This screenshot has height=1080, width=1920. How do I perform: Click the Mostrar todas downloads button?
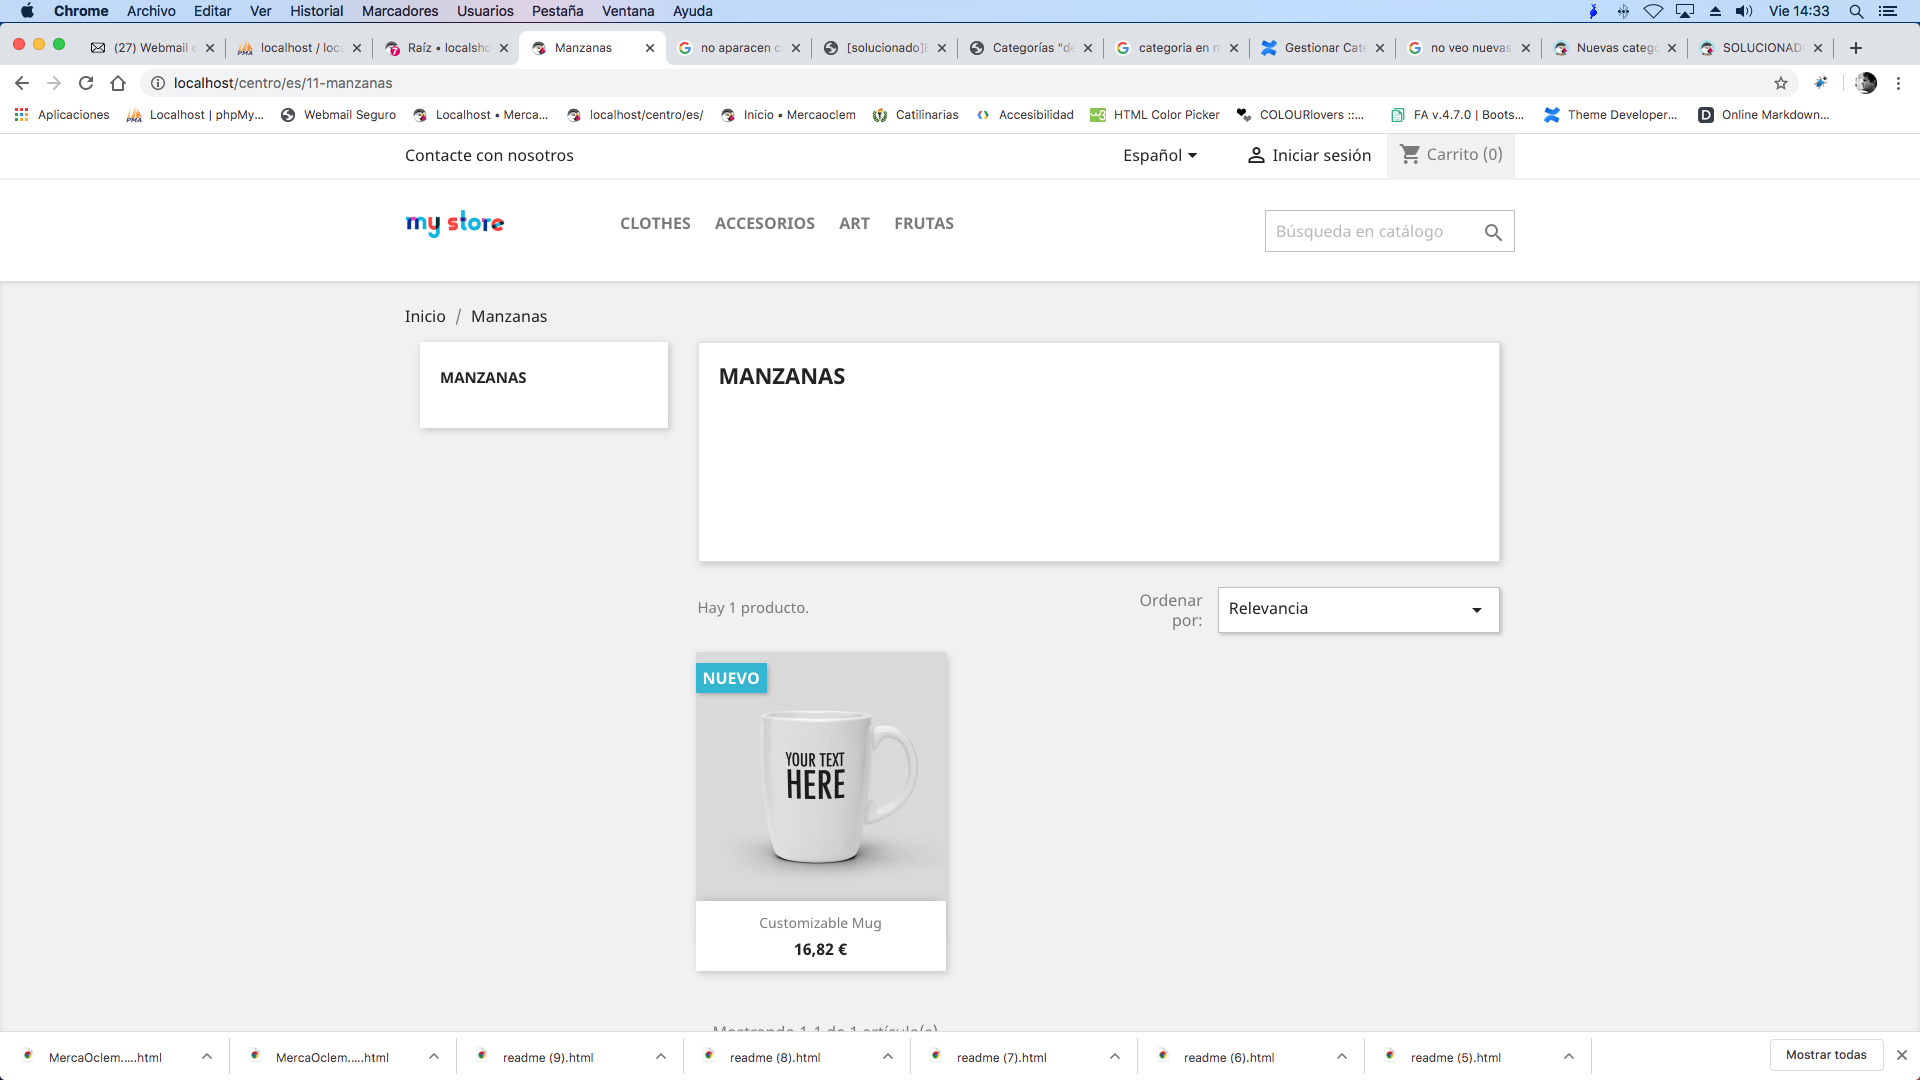[x=1826, y=1055]
